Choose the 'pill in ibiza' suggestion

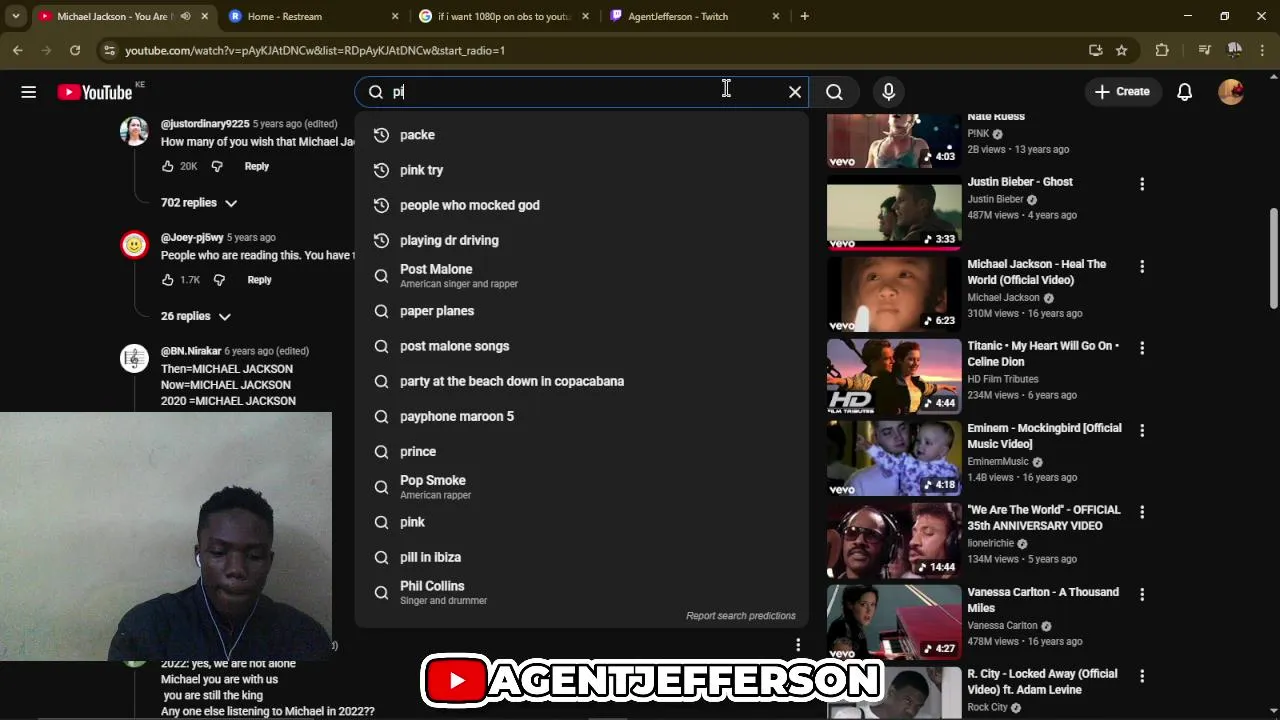(580, 557)
